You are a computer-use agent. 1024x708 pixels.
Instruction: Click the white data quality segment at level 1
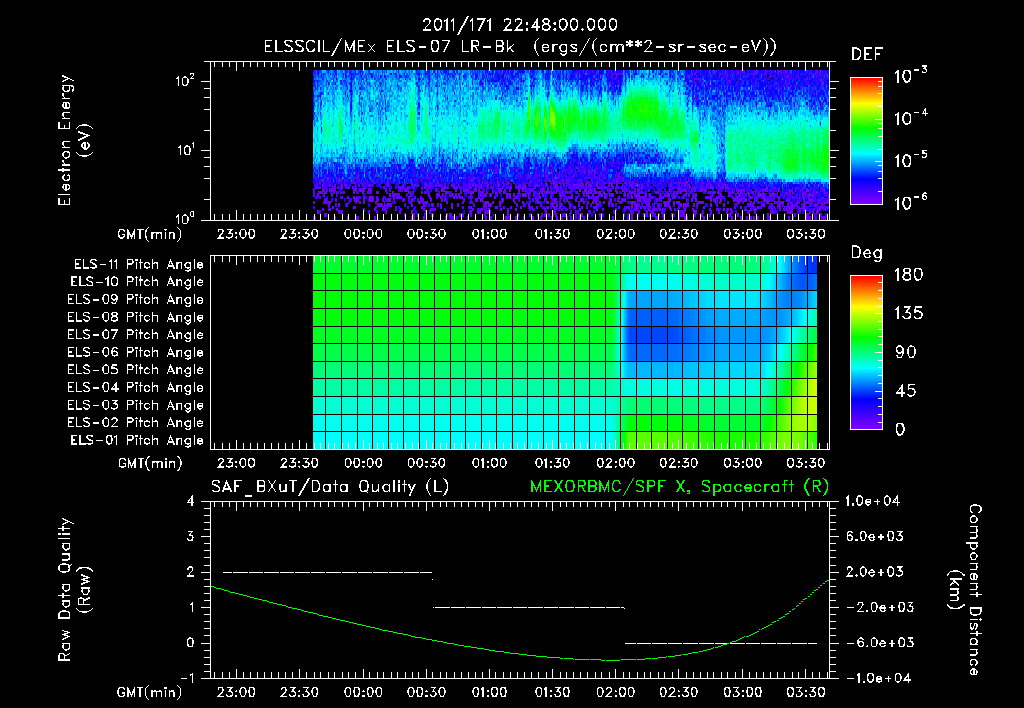[x=529, y=607]
